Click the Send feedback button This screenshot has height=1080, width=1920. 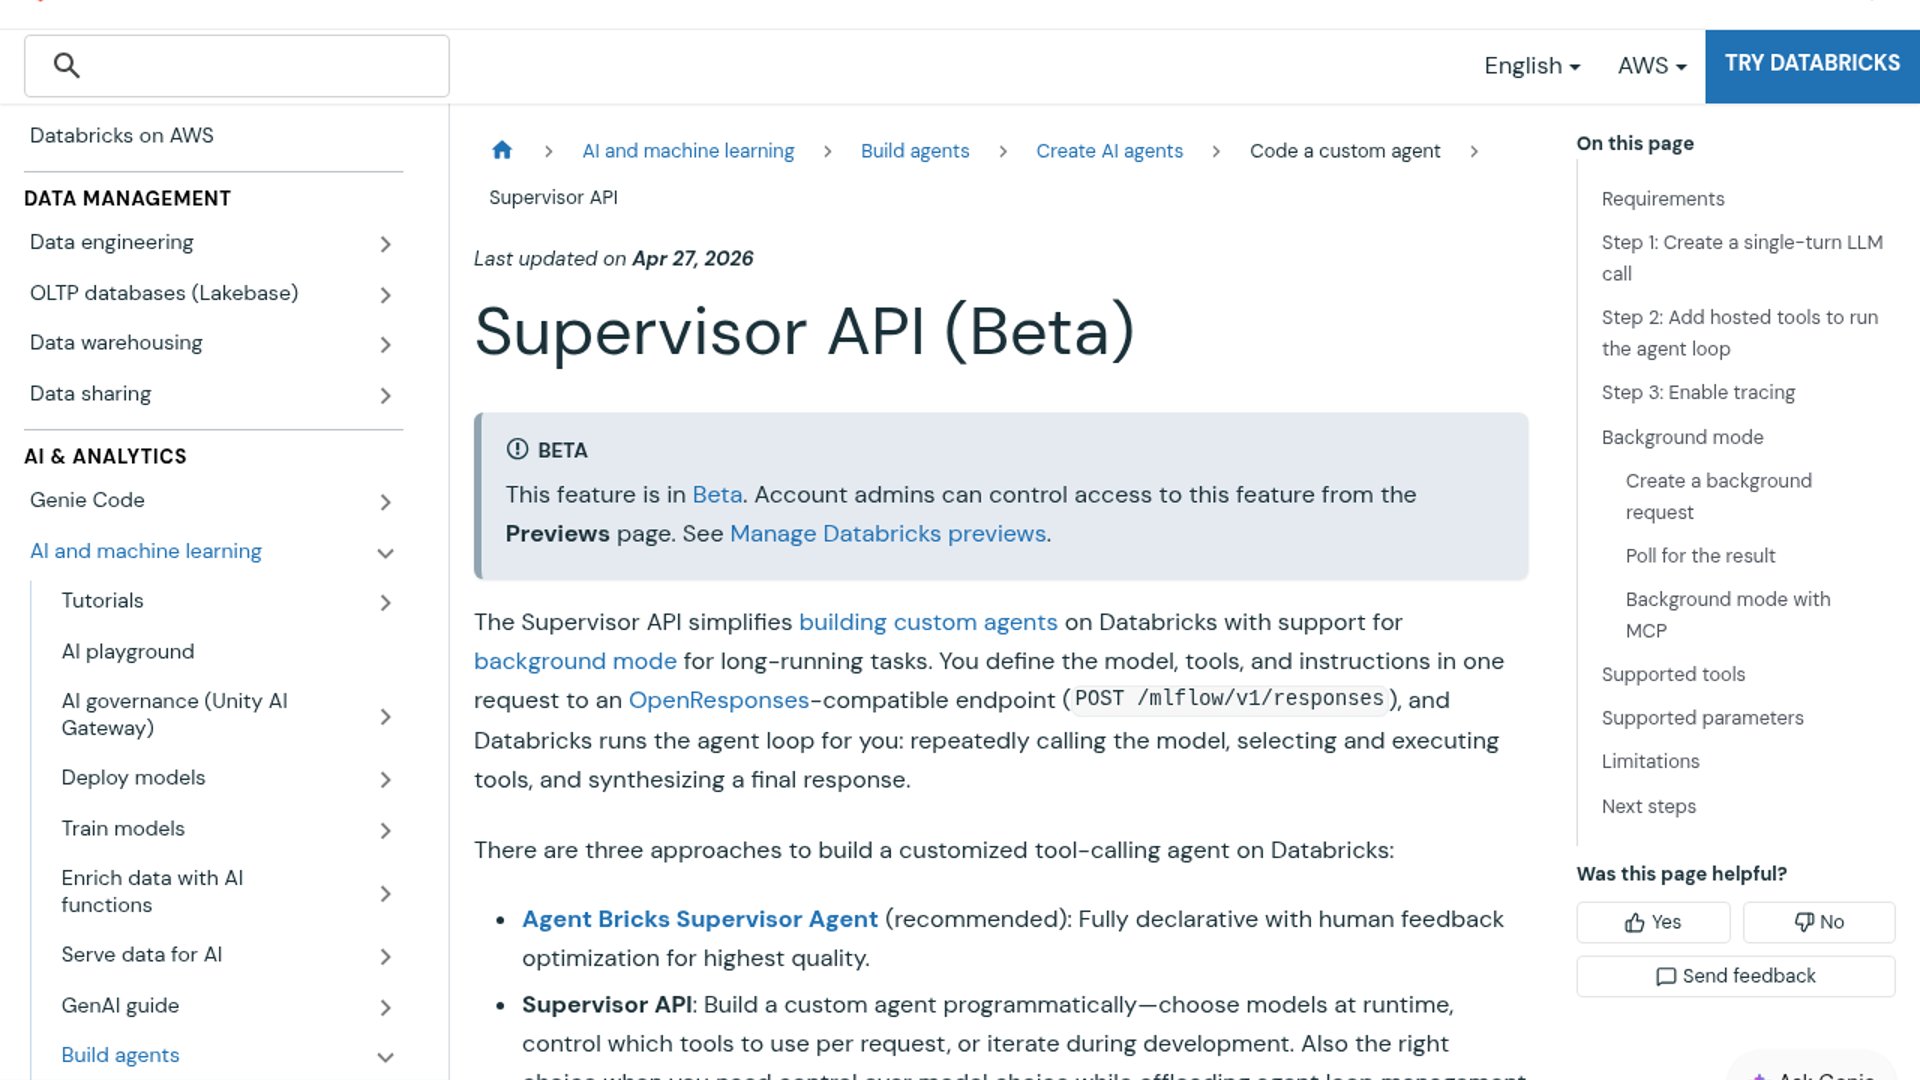click(1735, 976)
